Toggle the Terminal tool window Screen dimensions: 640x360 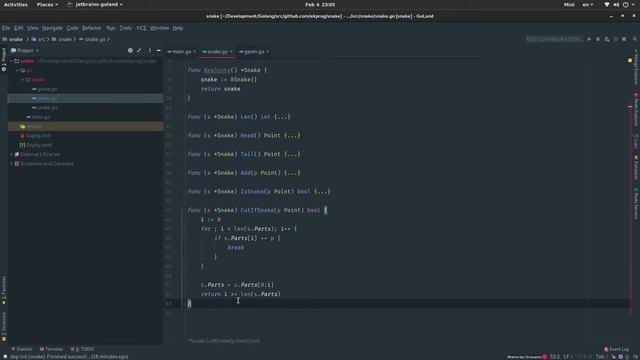click(51, 349)
